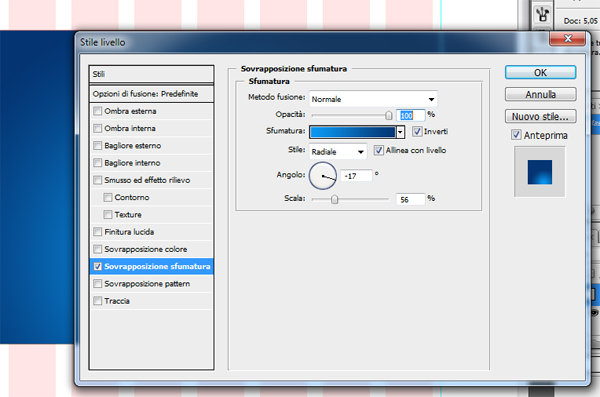This screenshot has width=600, height=397.
Task: Select Opzioni di fusione: Predefinite
Action: point(151,94)
